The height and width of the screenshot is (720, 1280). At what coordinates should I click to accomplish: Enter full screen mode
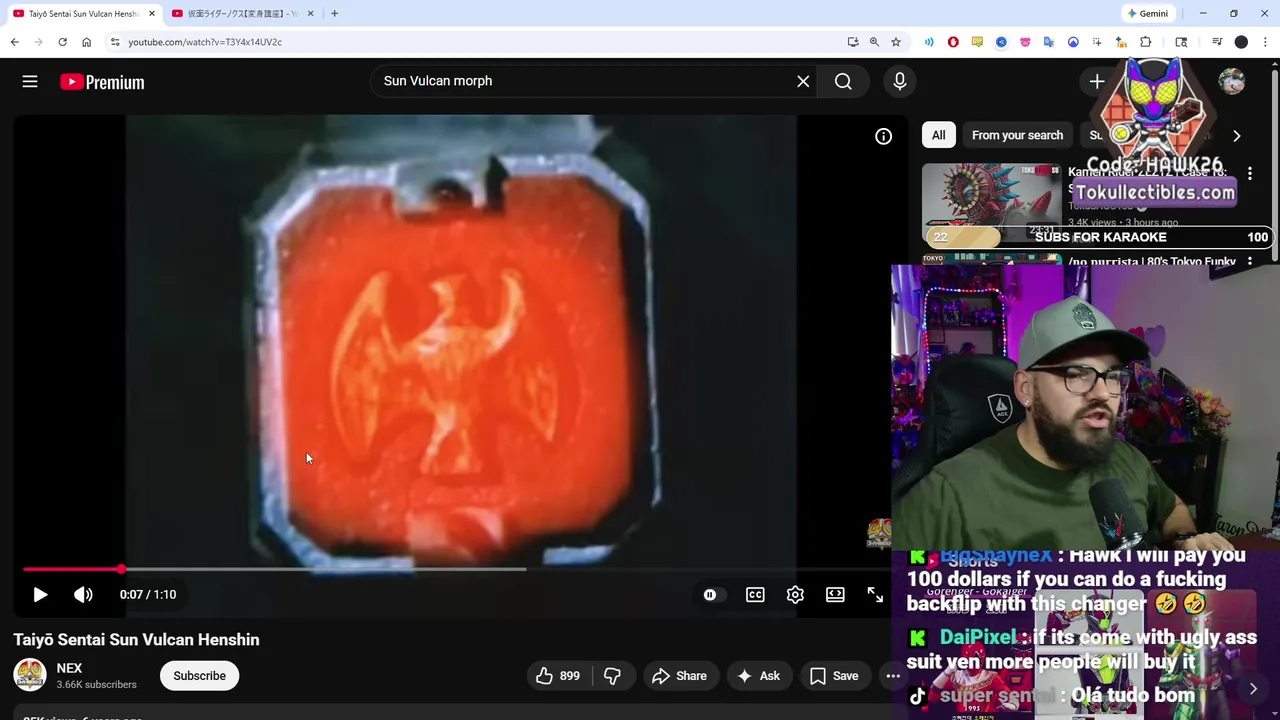(875, 594)
